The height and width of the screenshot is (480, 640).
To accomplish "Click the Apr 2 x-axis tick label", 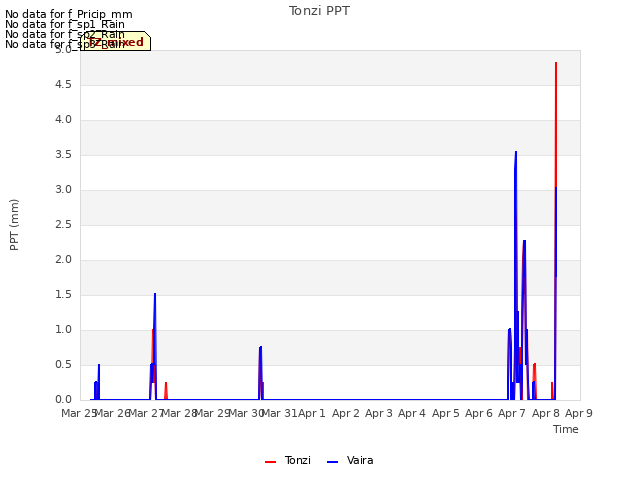I will click(x=346, y=413).
